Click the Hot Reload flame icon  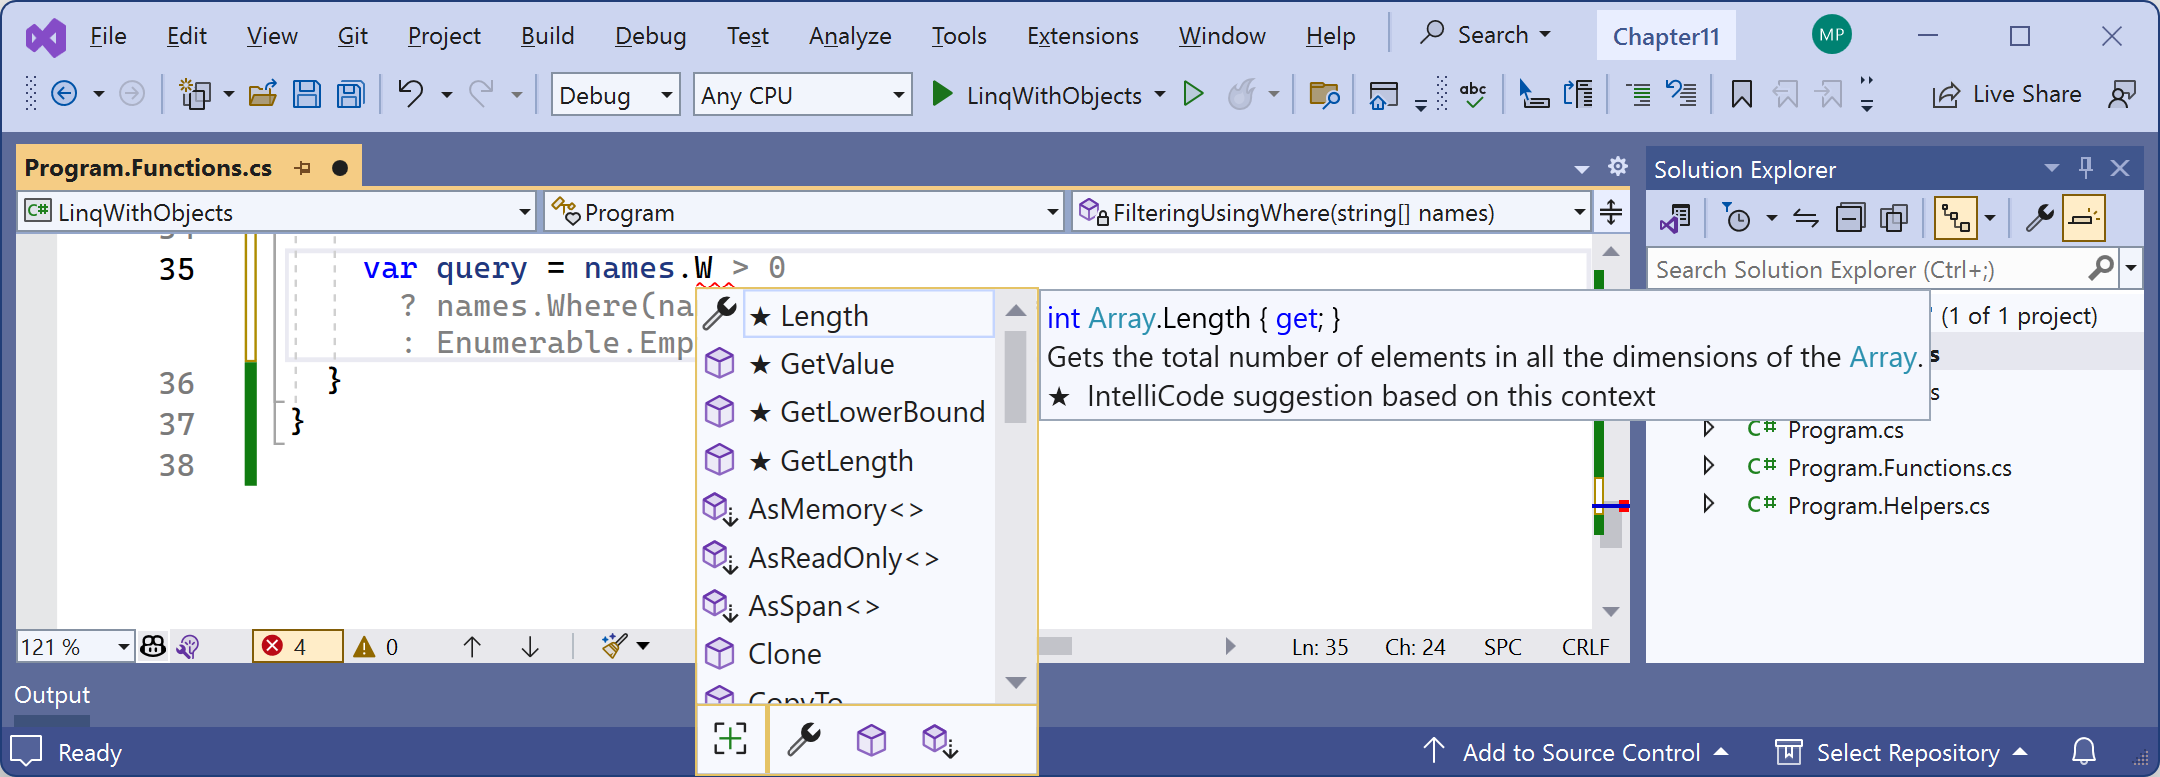[x=1241, y=94]
